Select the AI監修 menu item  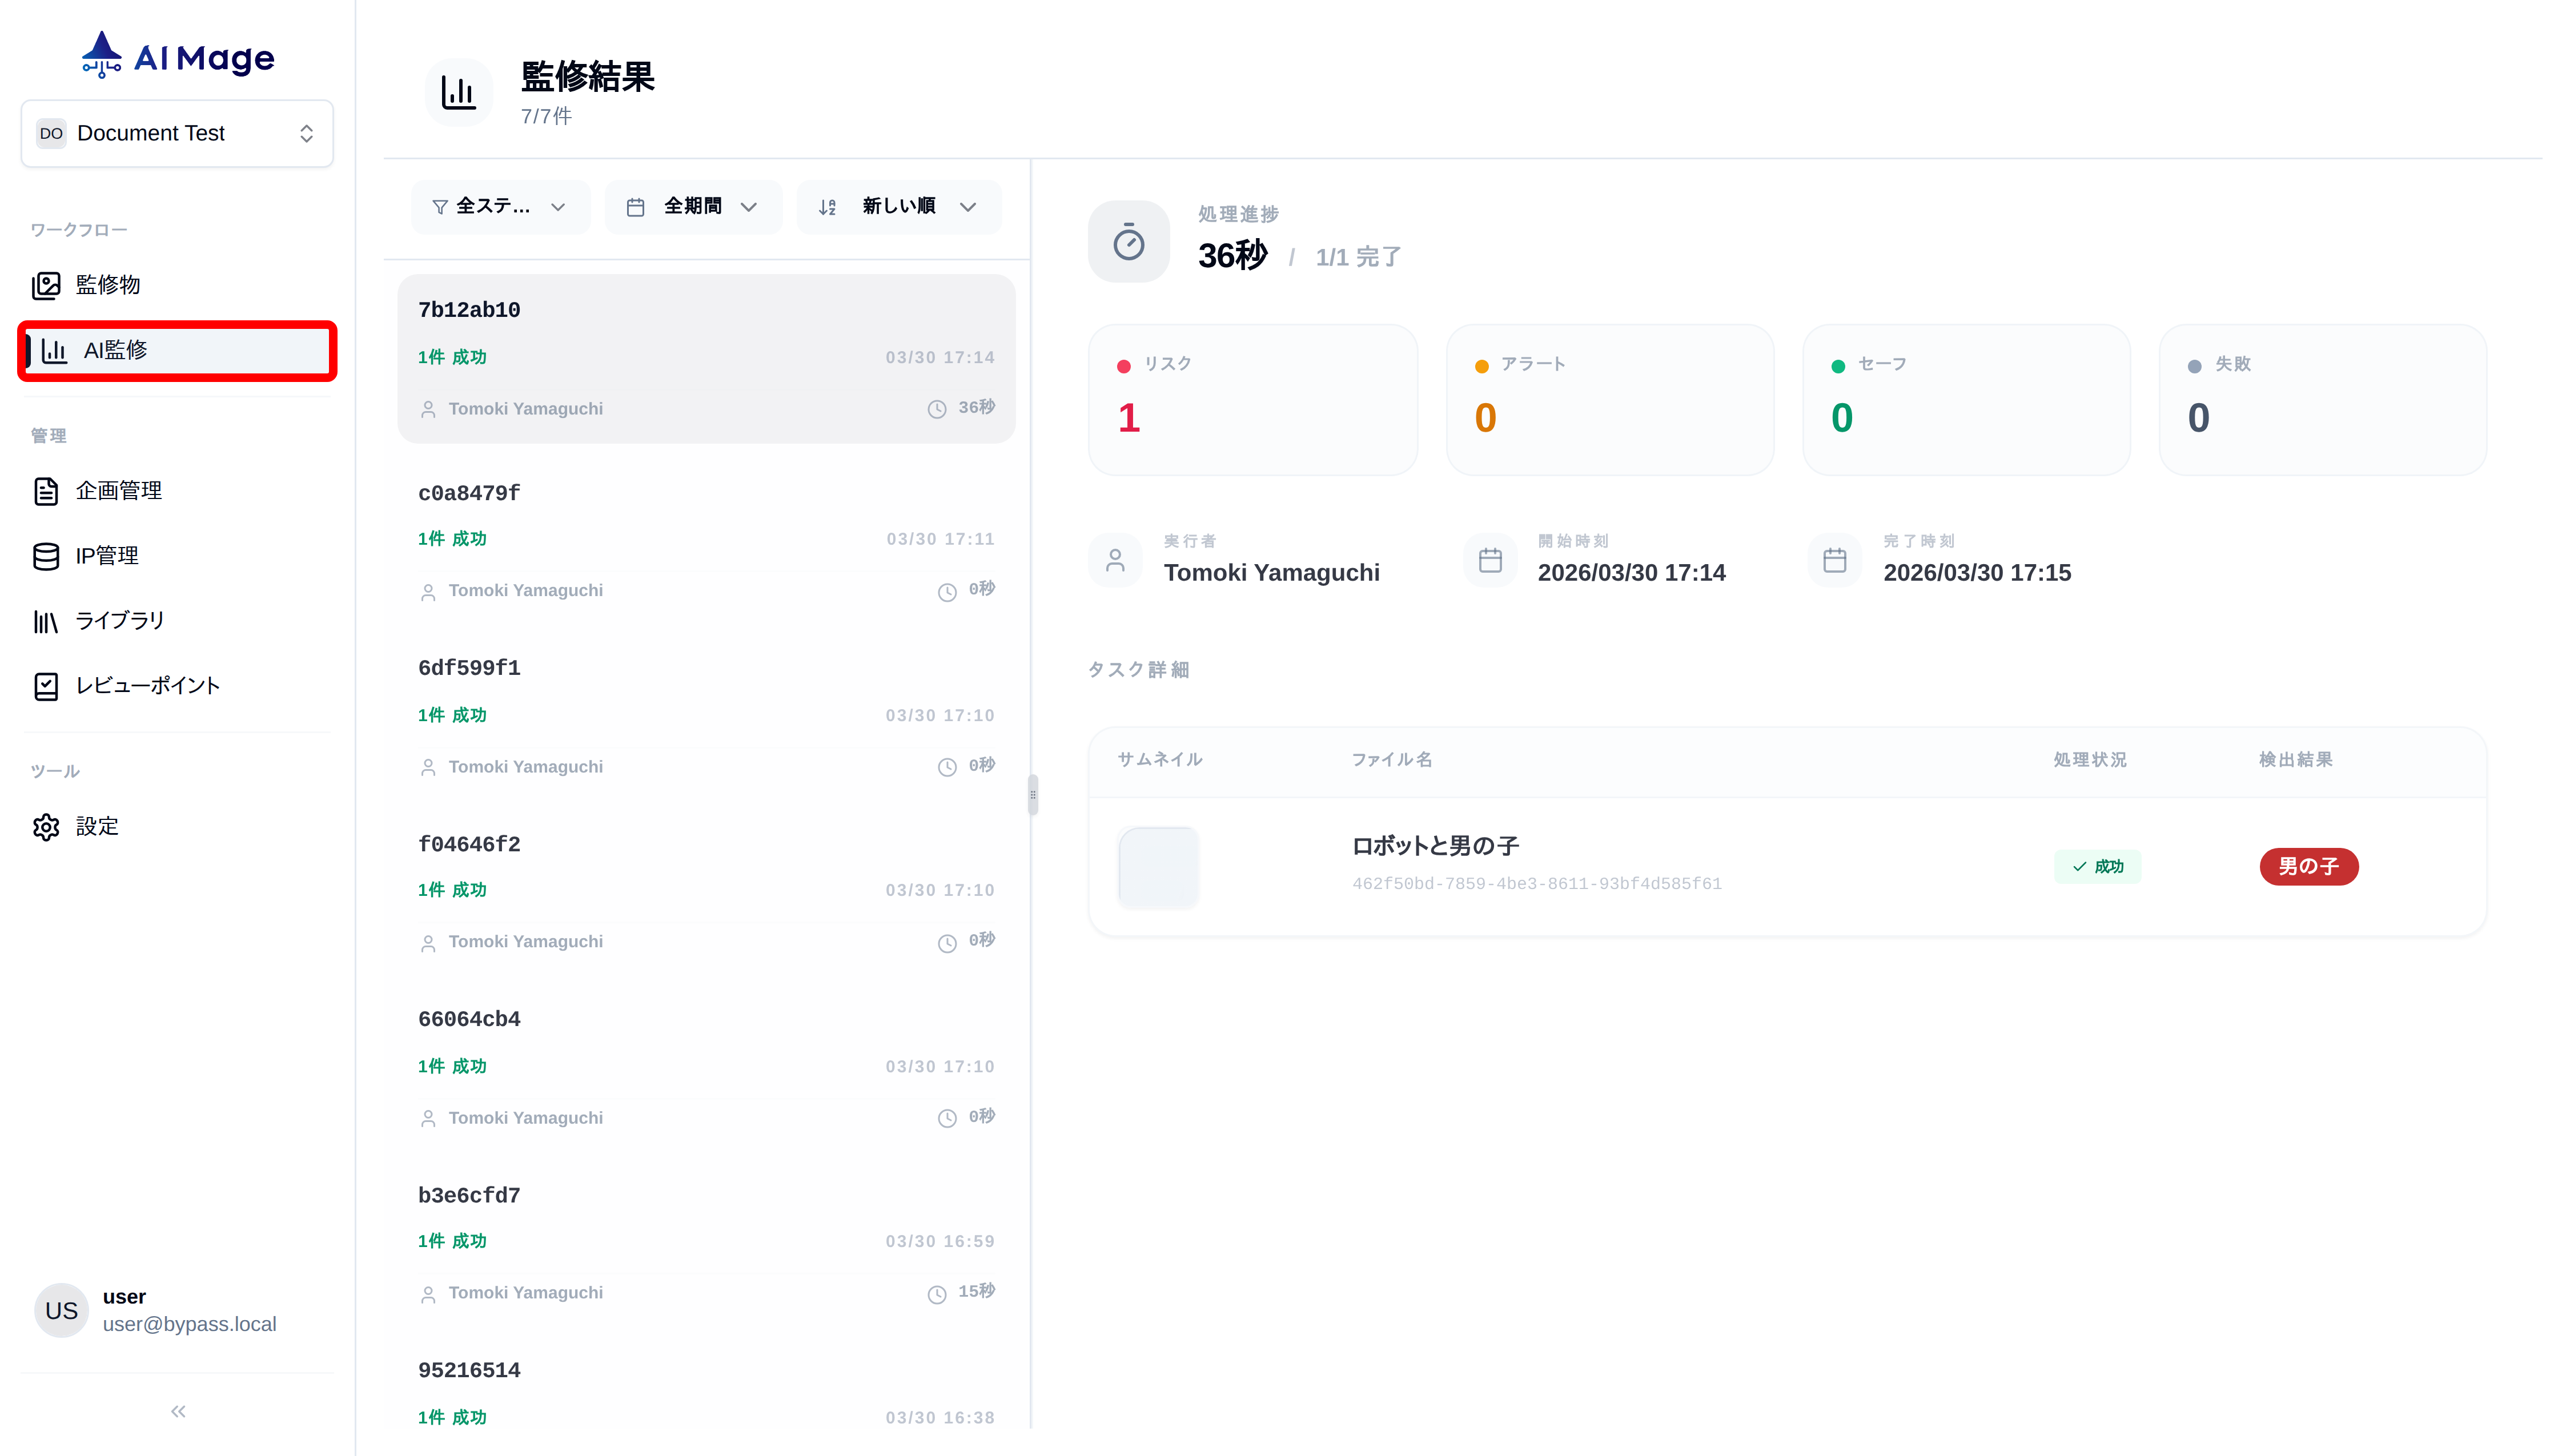(177, 350)
